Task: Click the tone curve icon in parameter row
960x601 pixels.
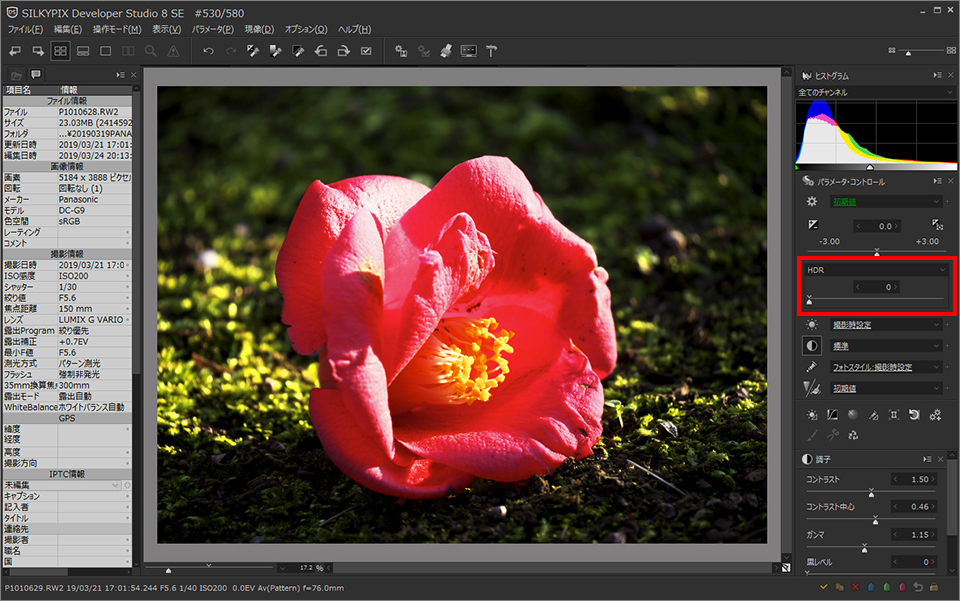Action: [832, 415]
